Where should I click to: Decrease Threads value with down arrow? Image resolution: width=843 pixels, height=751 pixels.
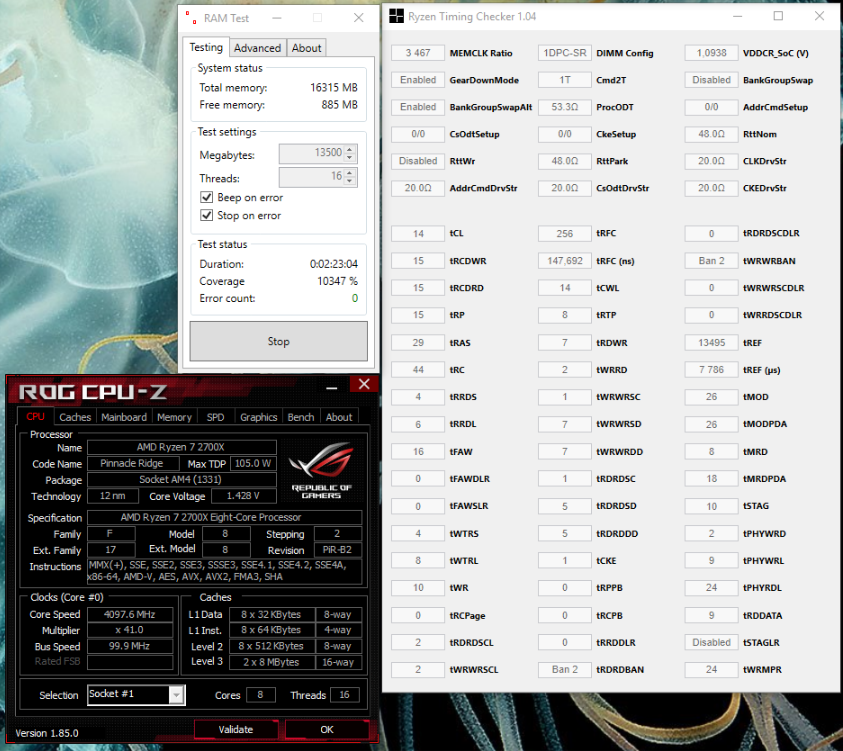point(350,181)
